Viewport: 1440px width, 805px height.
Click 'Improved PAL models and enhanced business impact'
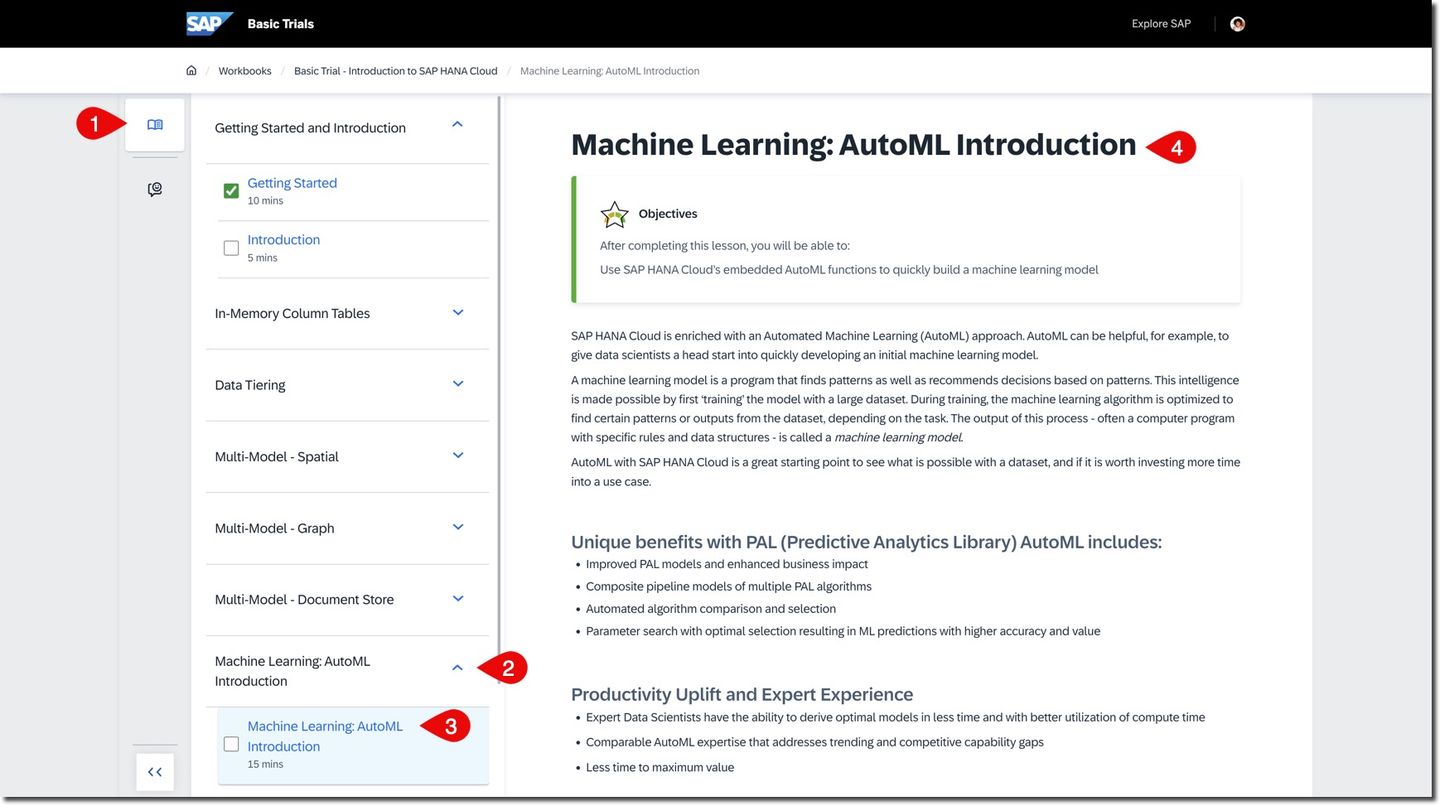727,564
